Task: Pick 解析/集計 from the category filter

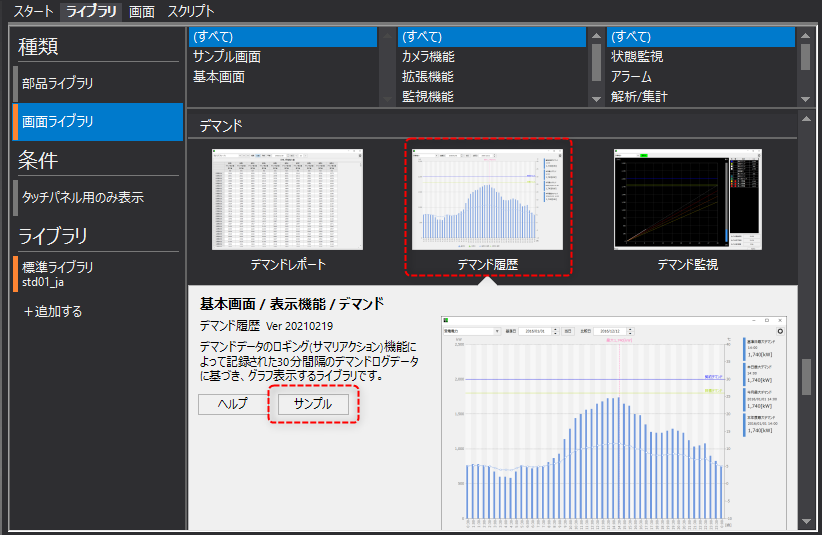Action: coord(639,97)
